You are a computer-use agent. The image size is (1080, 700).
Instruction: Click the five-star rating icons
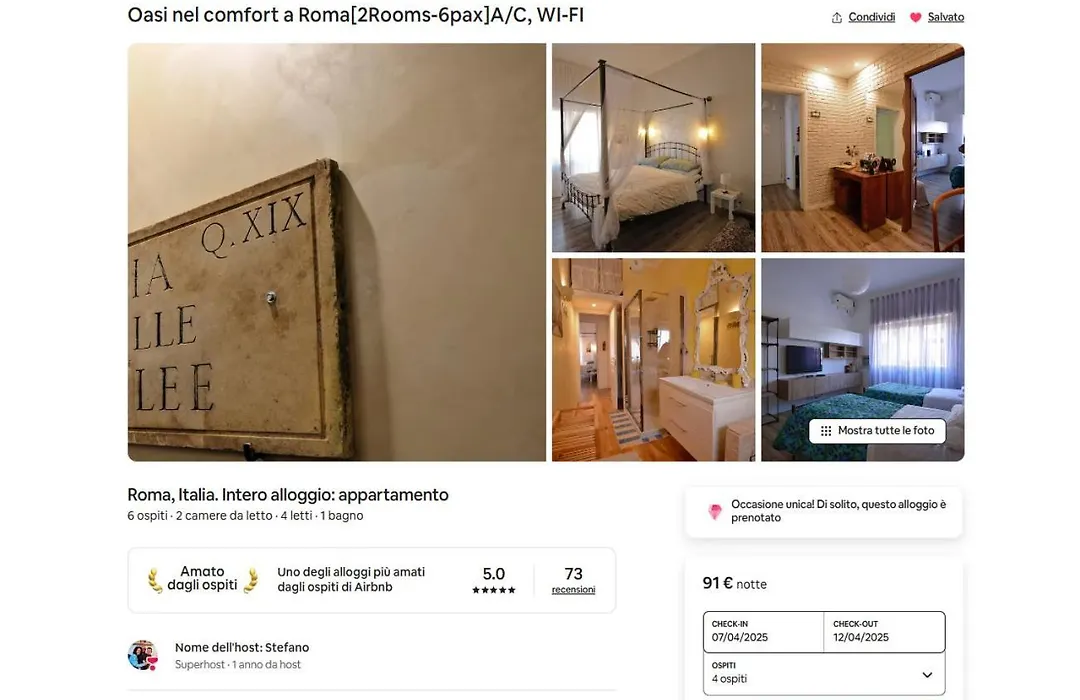(494, 590)
